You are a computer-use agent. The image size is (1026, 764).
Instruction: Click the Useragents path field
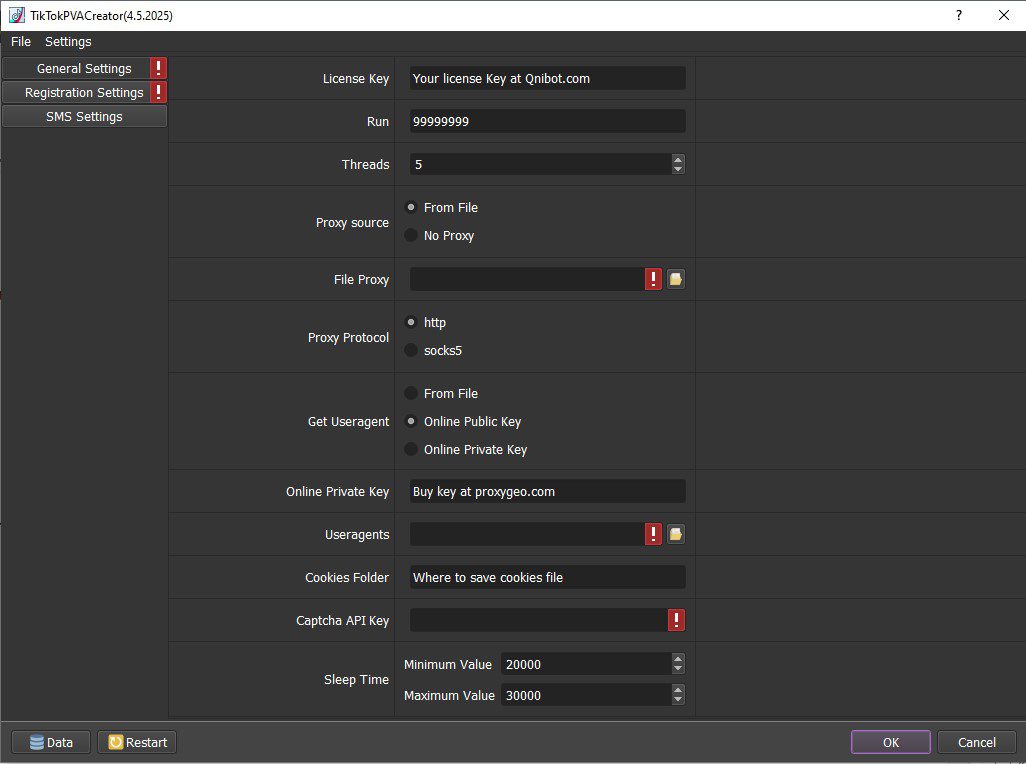527,534
